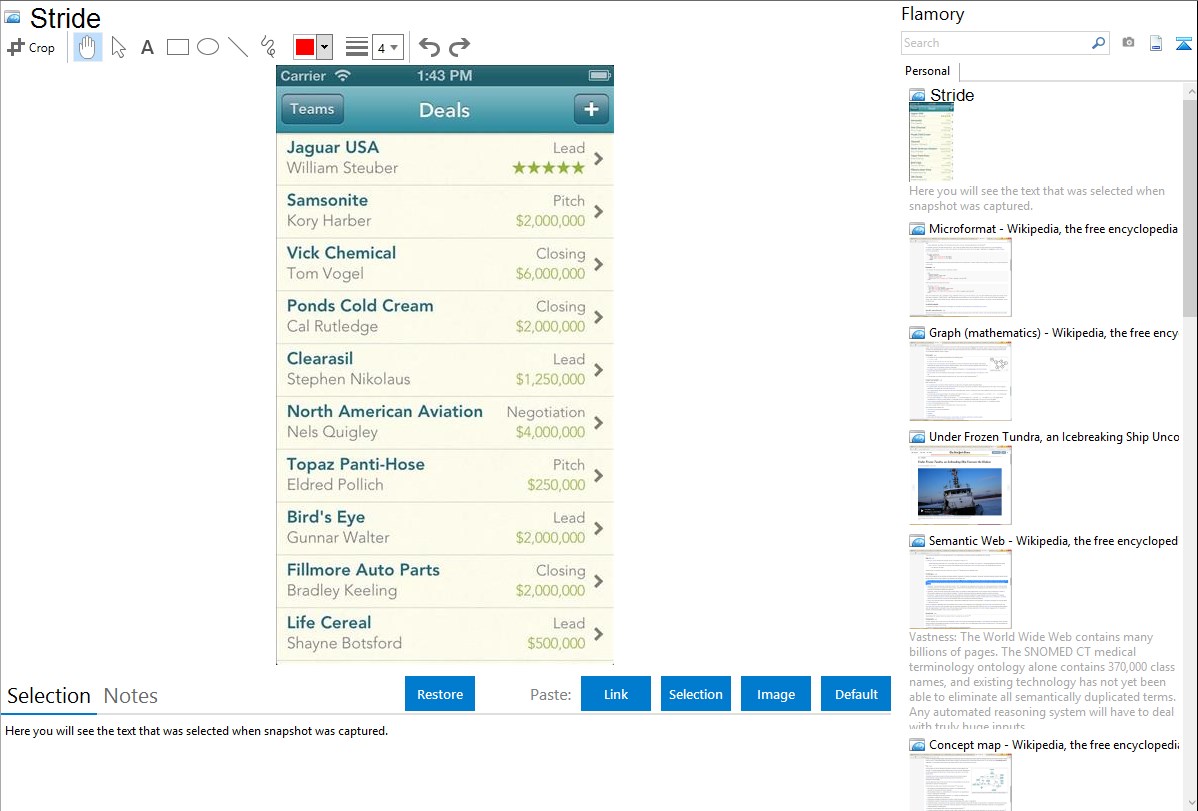Screen dimensions: 1198x811
Task: Click the red color swatch
Action: tap(305, 47)
